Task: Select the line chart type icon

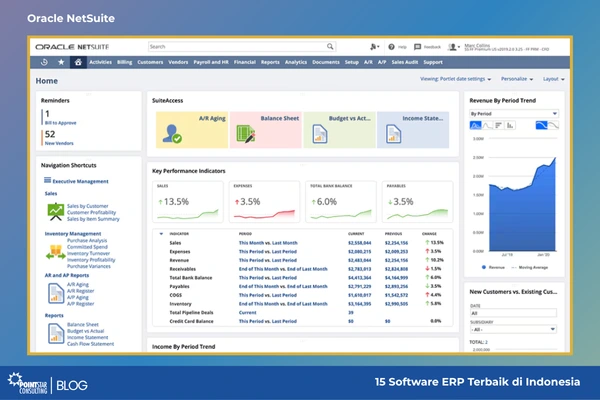Action: (487, 125)
